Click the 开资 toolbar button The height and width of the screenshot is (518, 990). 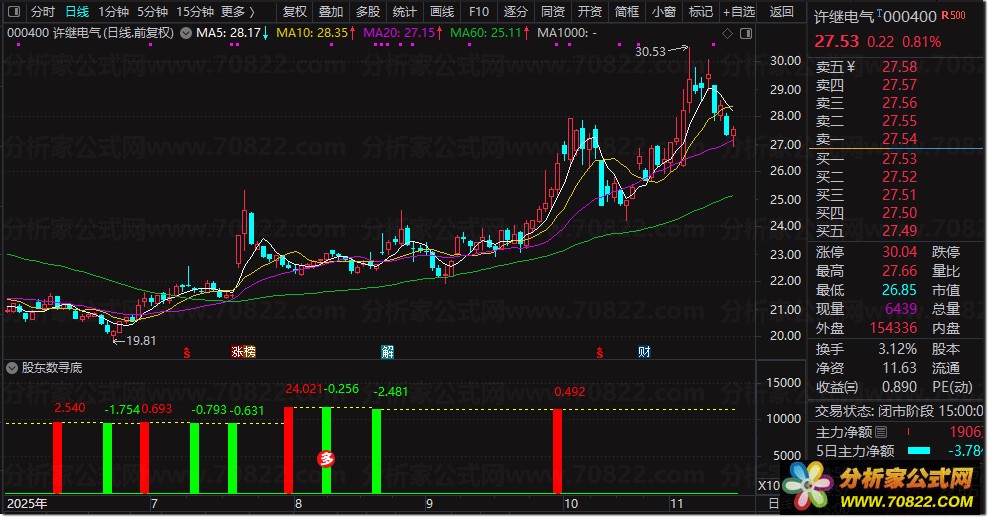click(x=590, y=11)
